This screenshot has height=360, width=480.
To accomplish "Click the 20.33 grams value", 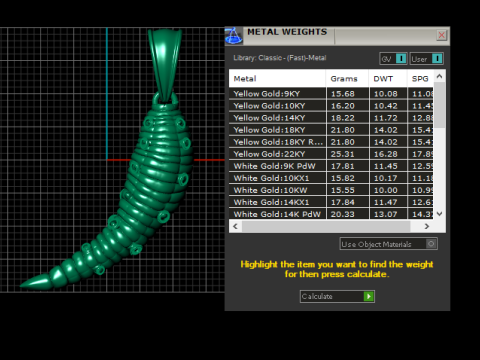I will point(343,214).
